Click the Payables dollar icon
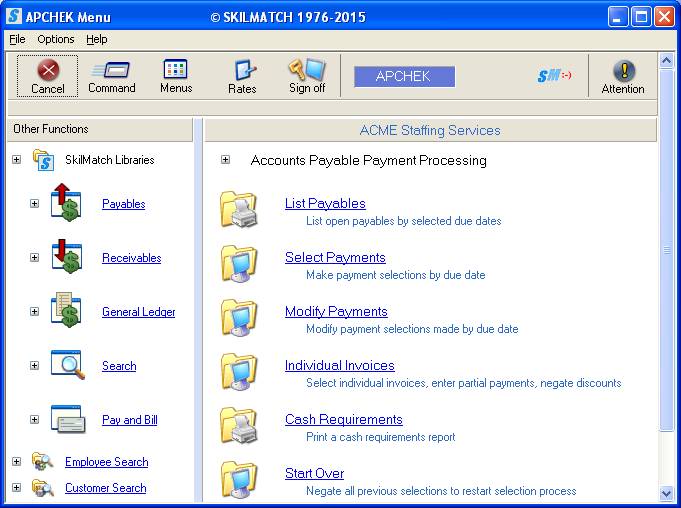The image size is (681, 508). pos(66,203)
